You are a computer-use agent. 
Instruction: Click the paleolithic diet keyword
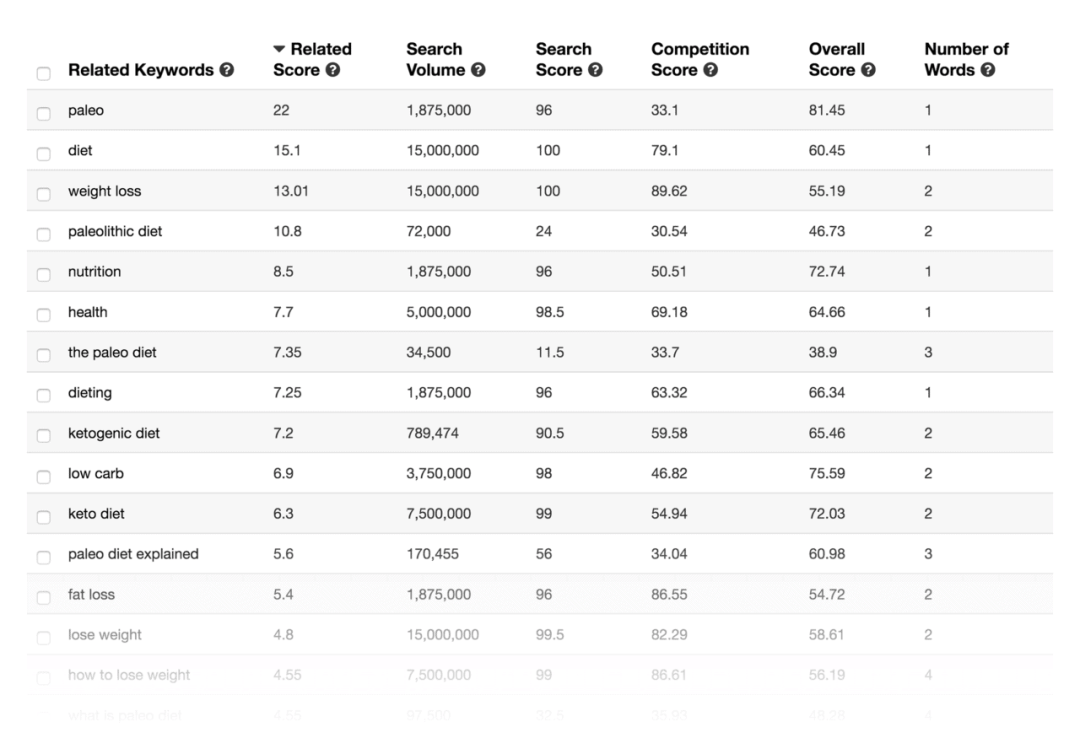pos(115,231)
